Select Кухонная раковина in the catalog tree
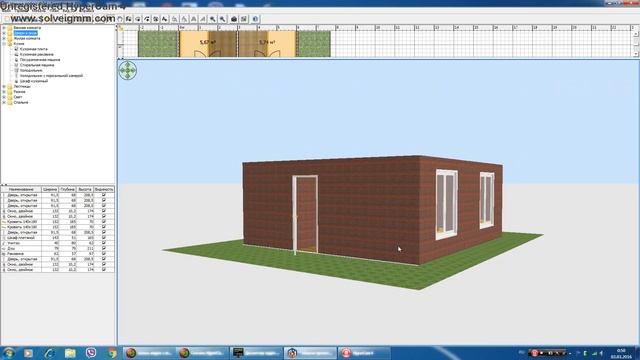Screen dimensions: 640x360 [x=37, y=54]
